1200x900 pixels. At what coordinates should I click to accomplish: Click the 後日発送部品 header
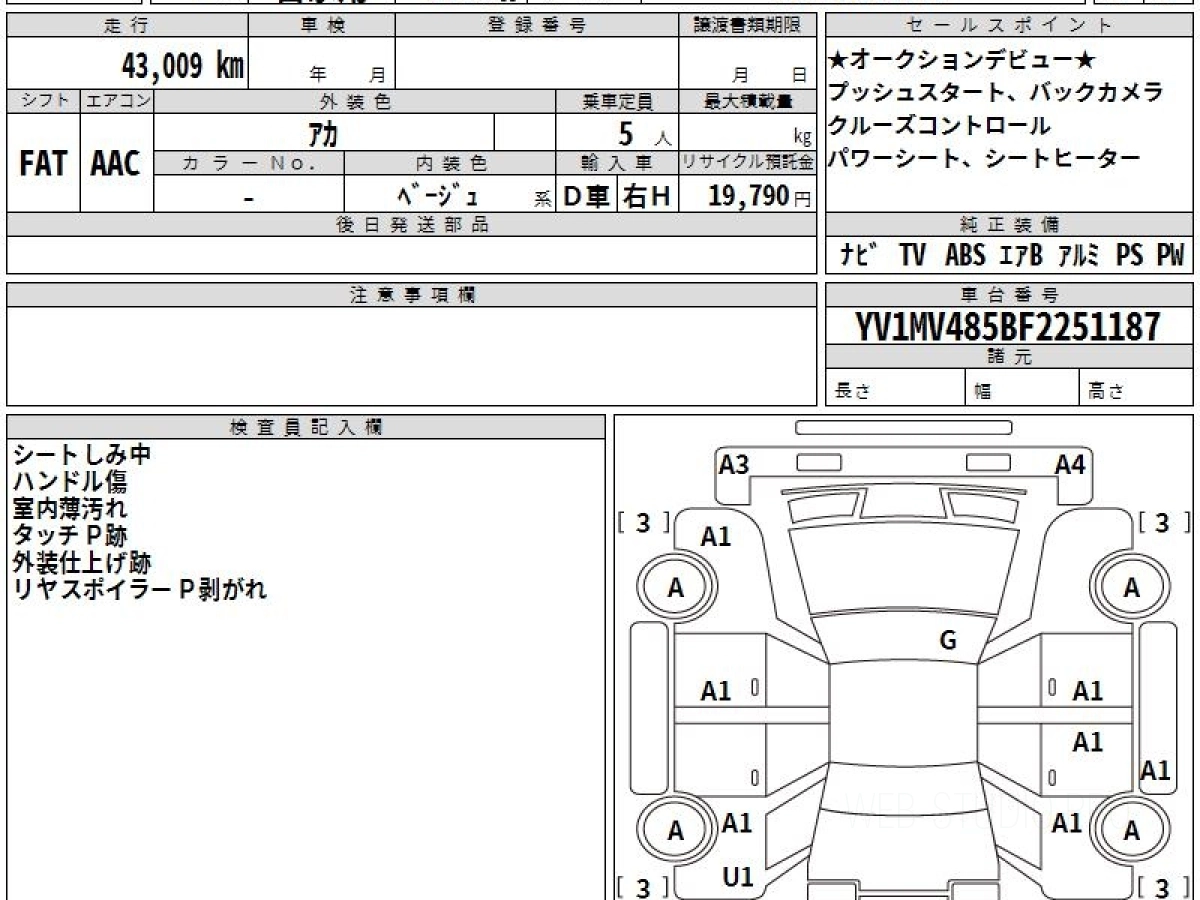(x=411, y=225)
